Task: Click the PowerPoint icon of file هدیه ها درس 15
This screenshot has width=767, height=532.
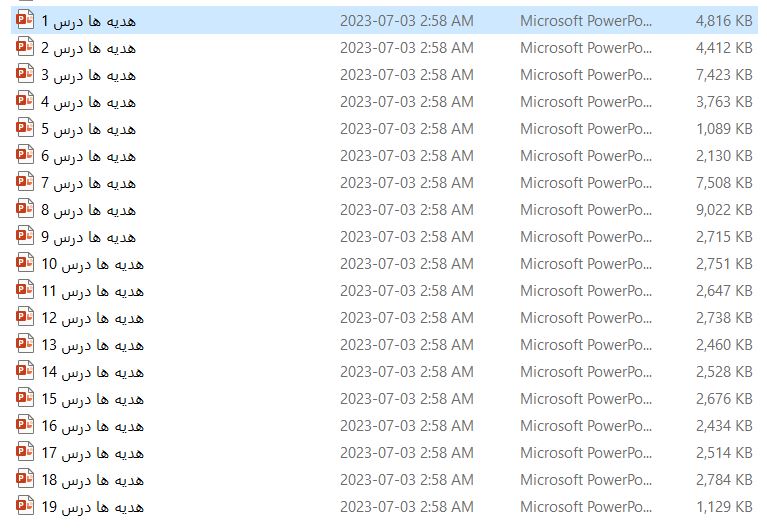Action: point(25,398)
